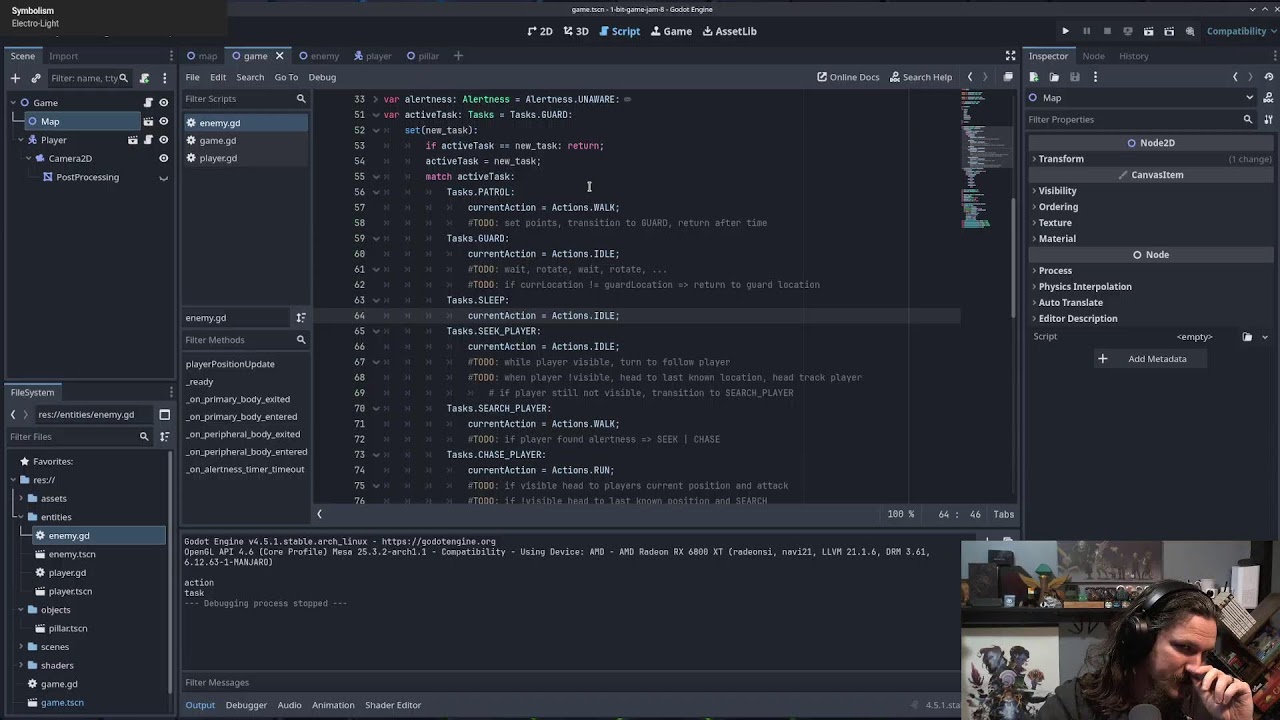Toggle alphabetical sorting of the methods list
Screen dimensions: 1280x720
(x=300, y=318)
